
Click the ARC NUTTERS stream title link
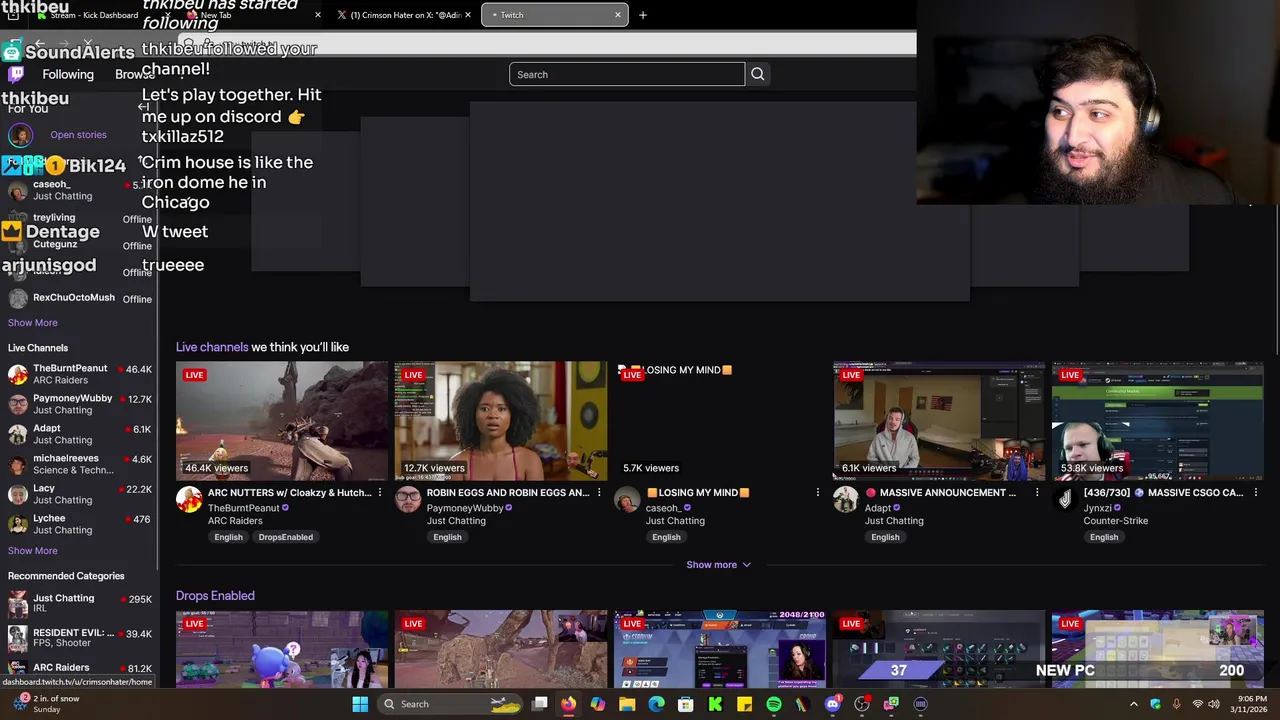pos(289,493)
